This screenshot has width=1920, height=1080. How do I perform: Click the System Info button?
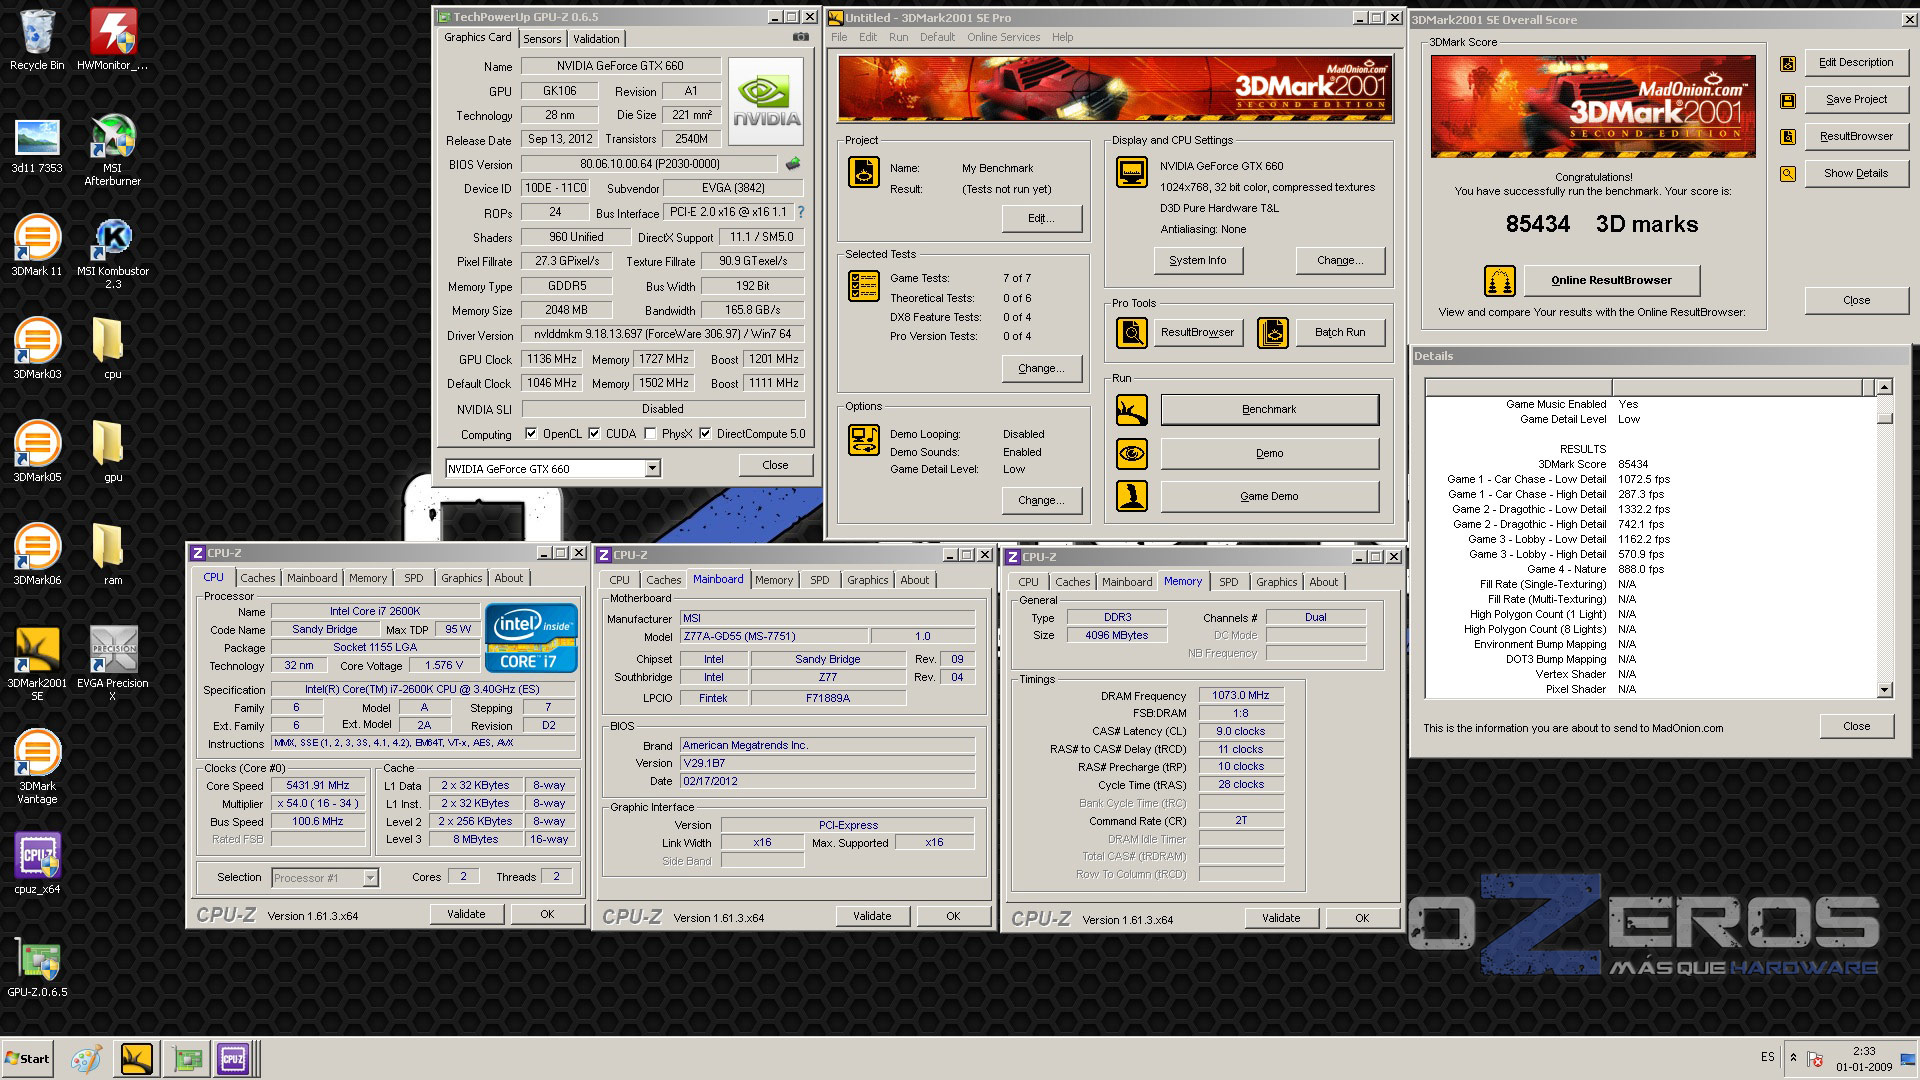coord(1197,260)
